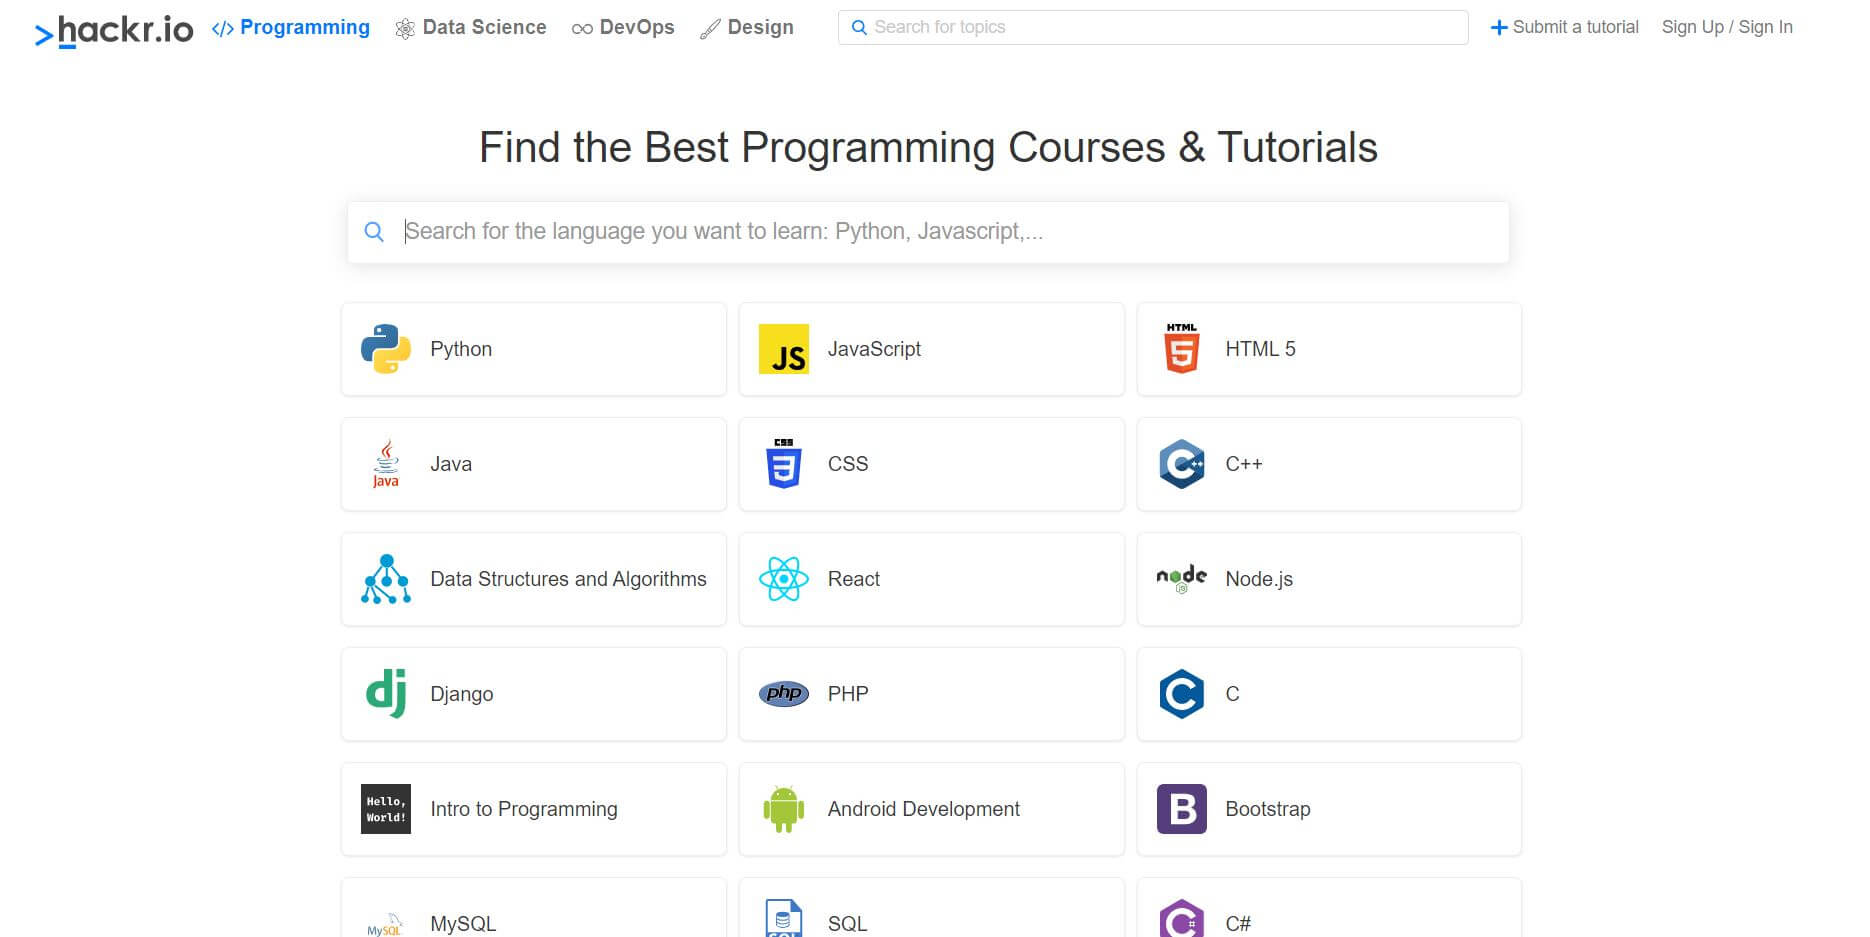Click the Python logo icon

(x=385, y=349)
